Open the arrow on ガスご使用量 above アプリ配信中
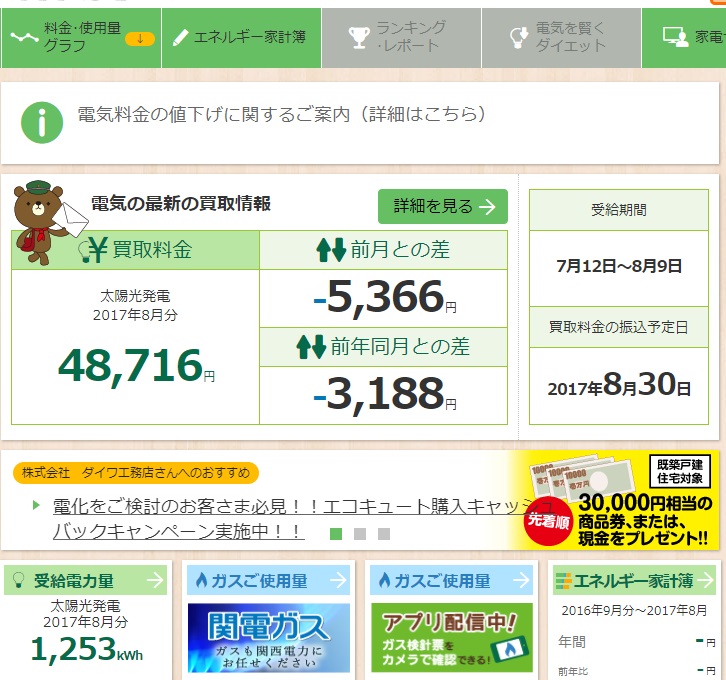Screen dimensions: 726x680 (521, 580)
